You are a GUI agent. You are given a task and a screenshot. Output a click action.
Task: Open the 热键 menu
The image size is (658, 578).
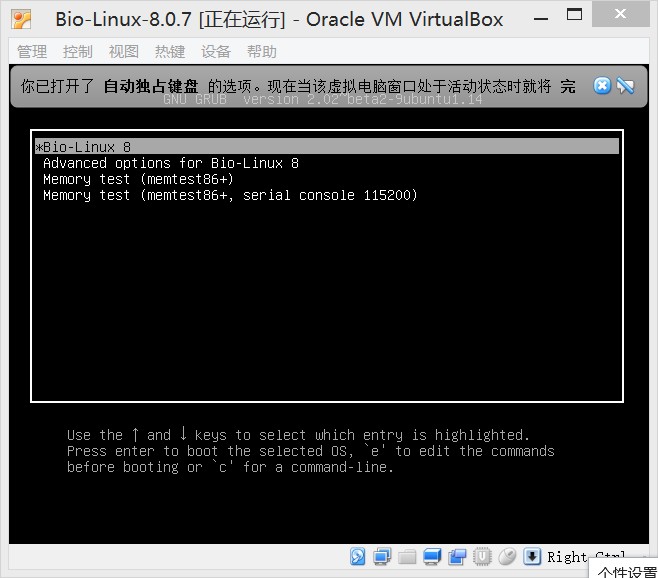(x=170, y=52)
